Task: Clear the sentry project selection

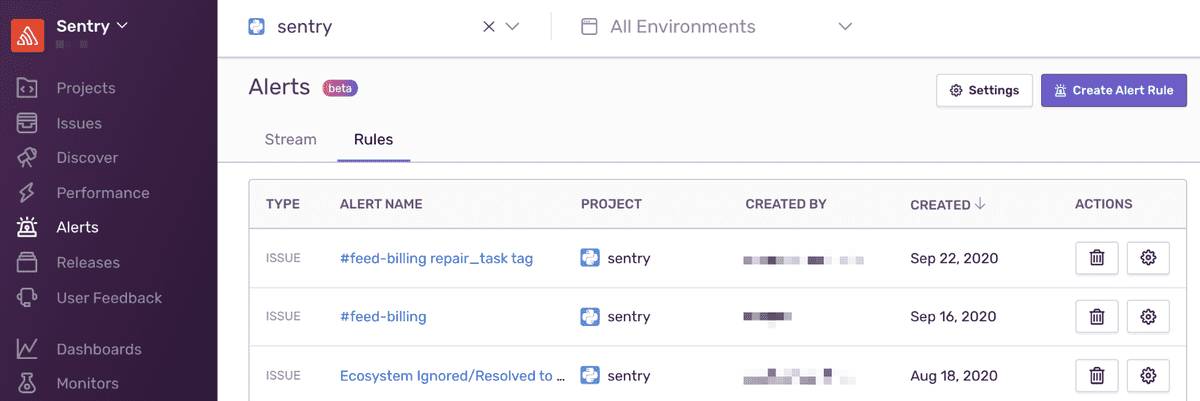Action: coord(489,27)
